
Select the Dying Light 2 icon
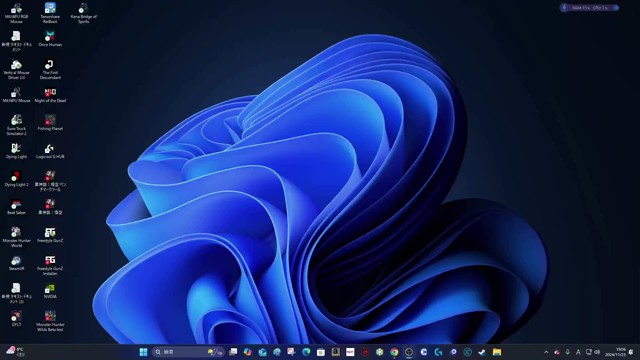click(16, 179)
